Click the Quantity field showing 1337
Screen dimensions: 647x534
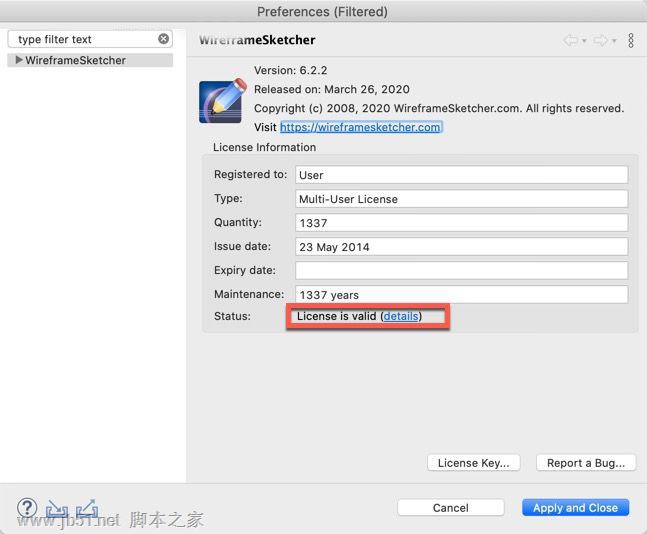tap(462, 223)
